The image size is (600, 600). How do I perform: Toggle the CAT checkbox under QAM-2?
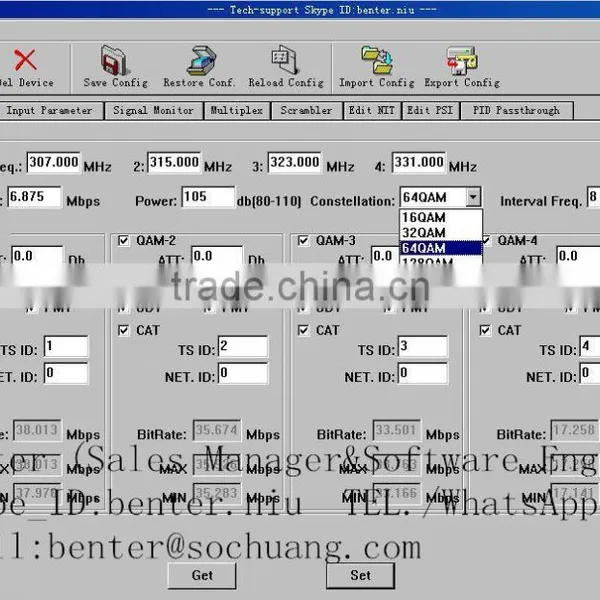123,330
